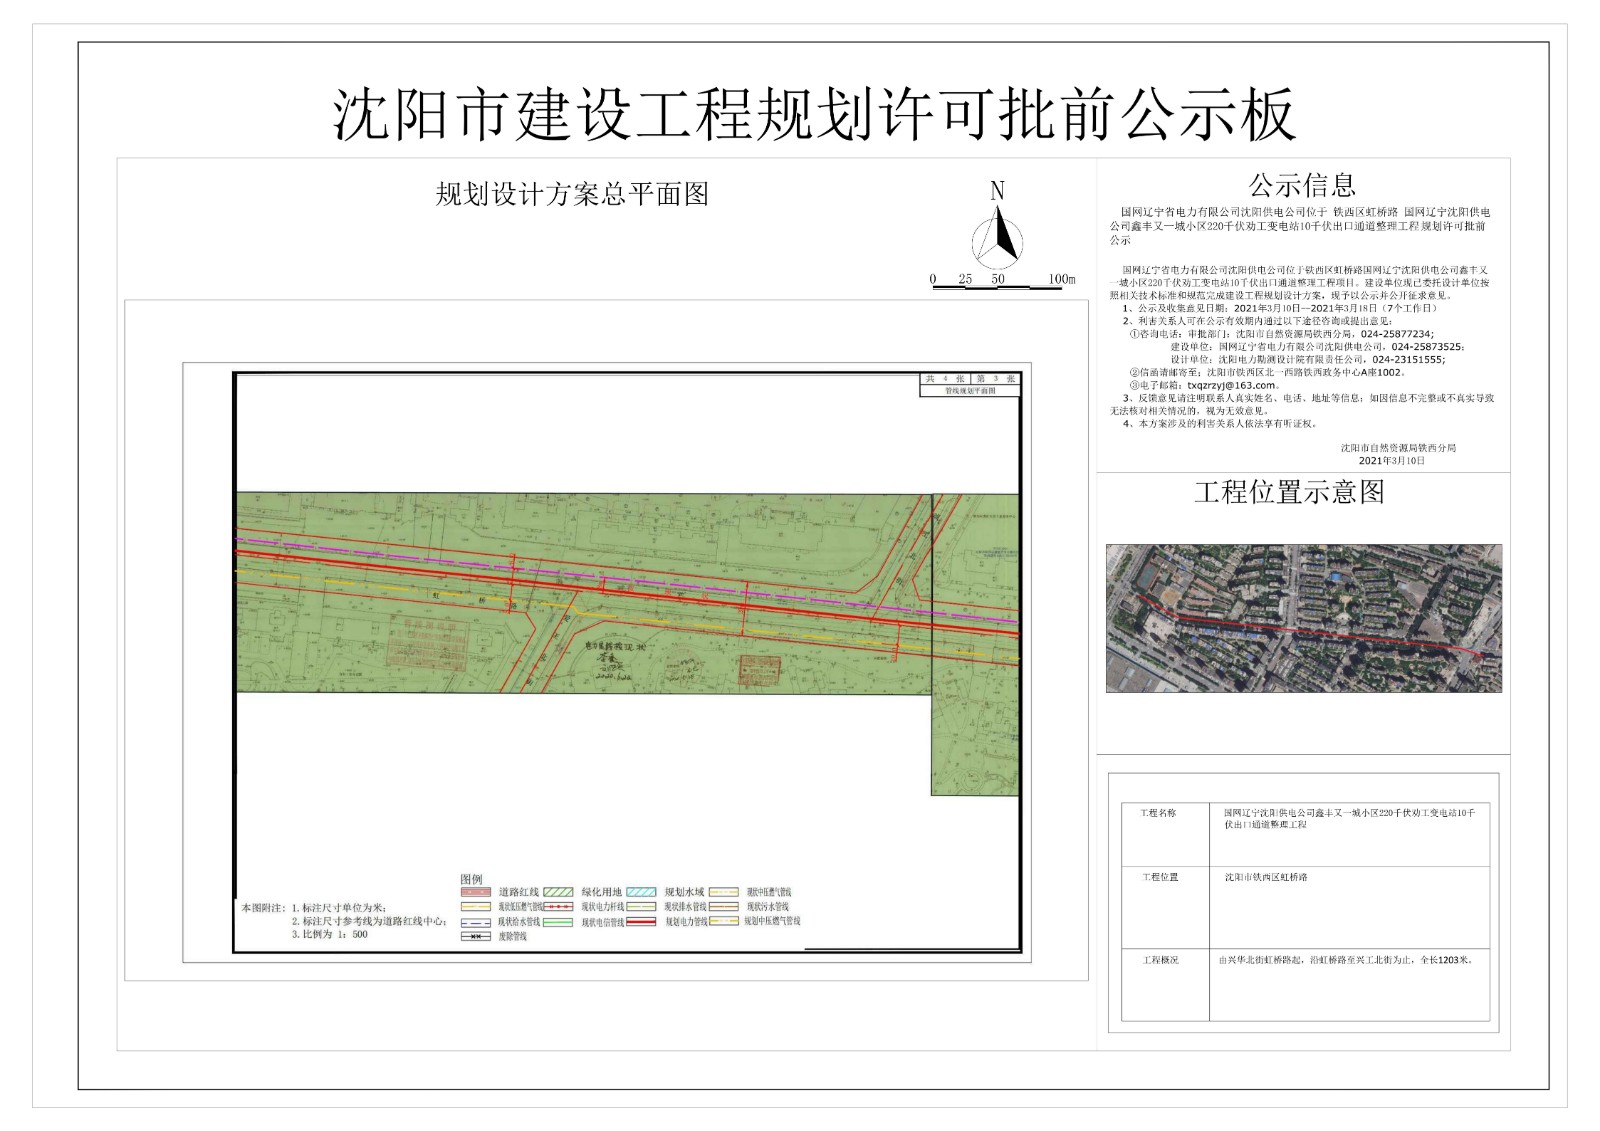Toggle the 规划中压燃气管线 legend entry

tap(722, 922)
